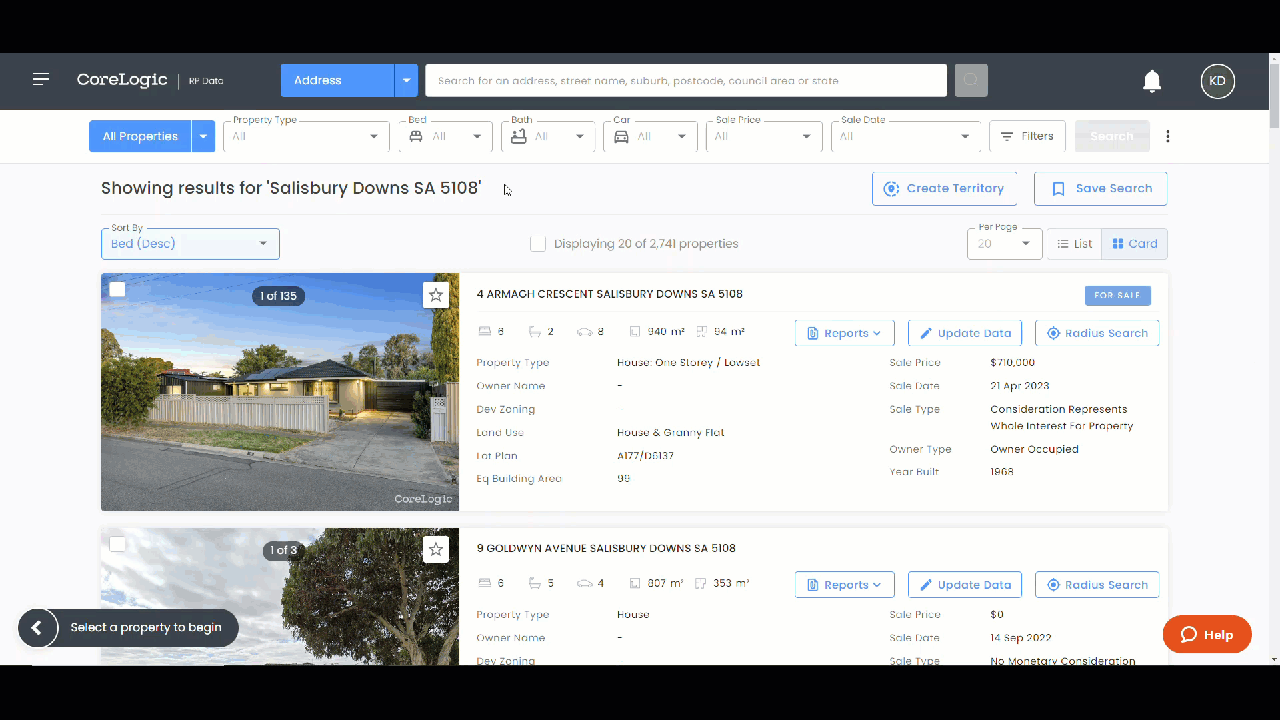1280x720 pixels.
Task: Open the Per Page dropdown
Action: (x=1004, y=243)
